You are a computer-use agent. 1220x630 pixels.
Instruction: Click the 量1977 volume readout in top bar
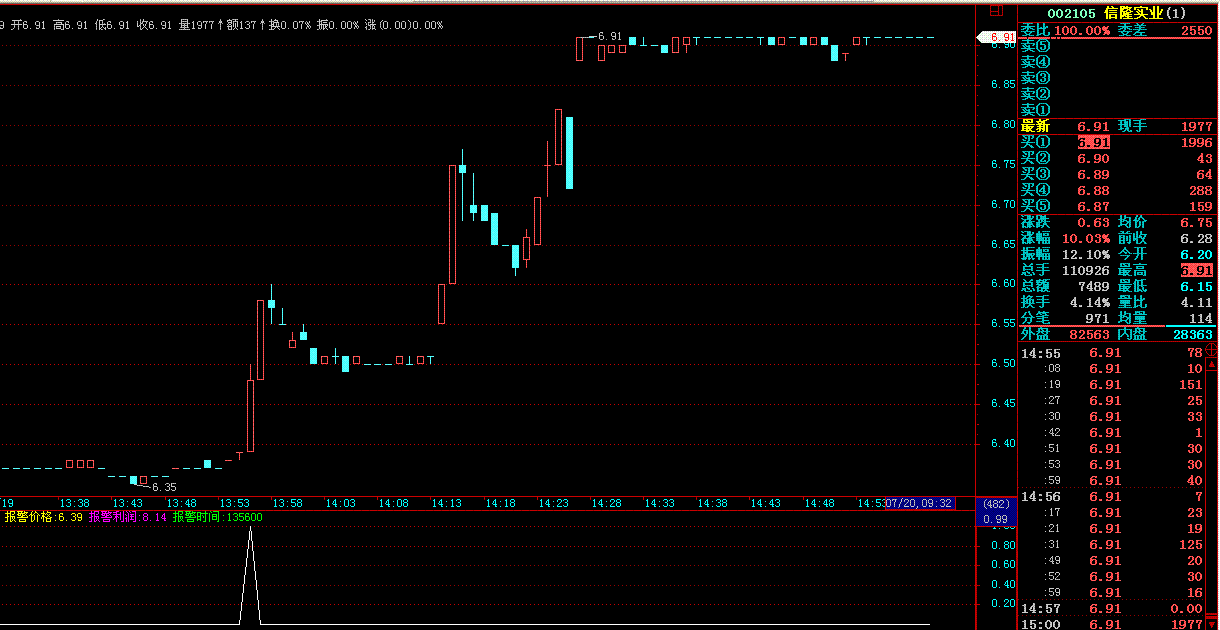(197, 24)
